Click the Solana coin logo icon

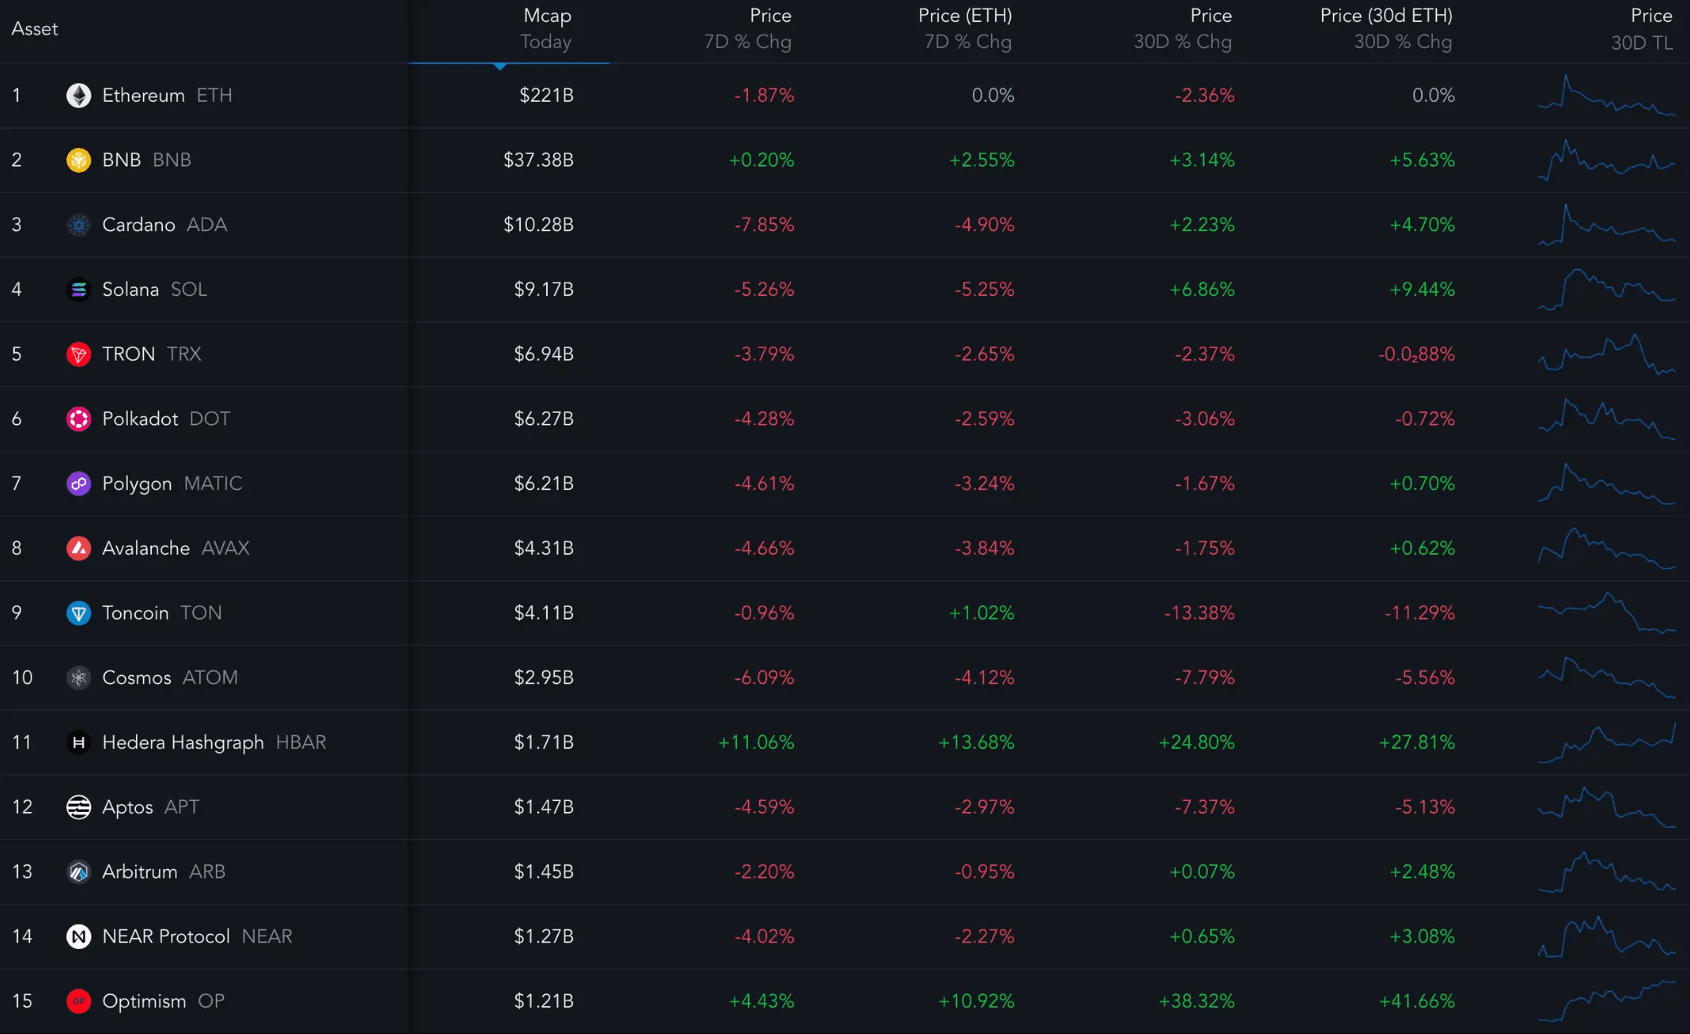tap(78, 289)
